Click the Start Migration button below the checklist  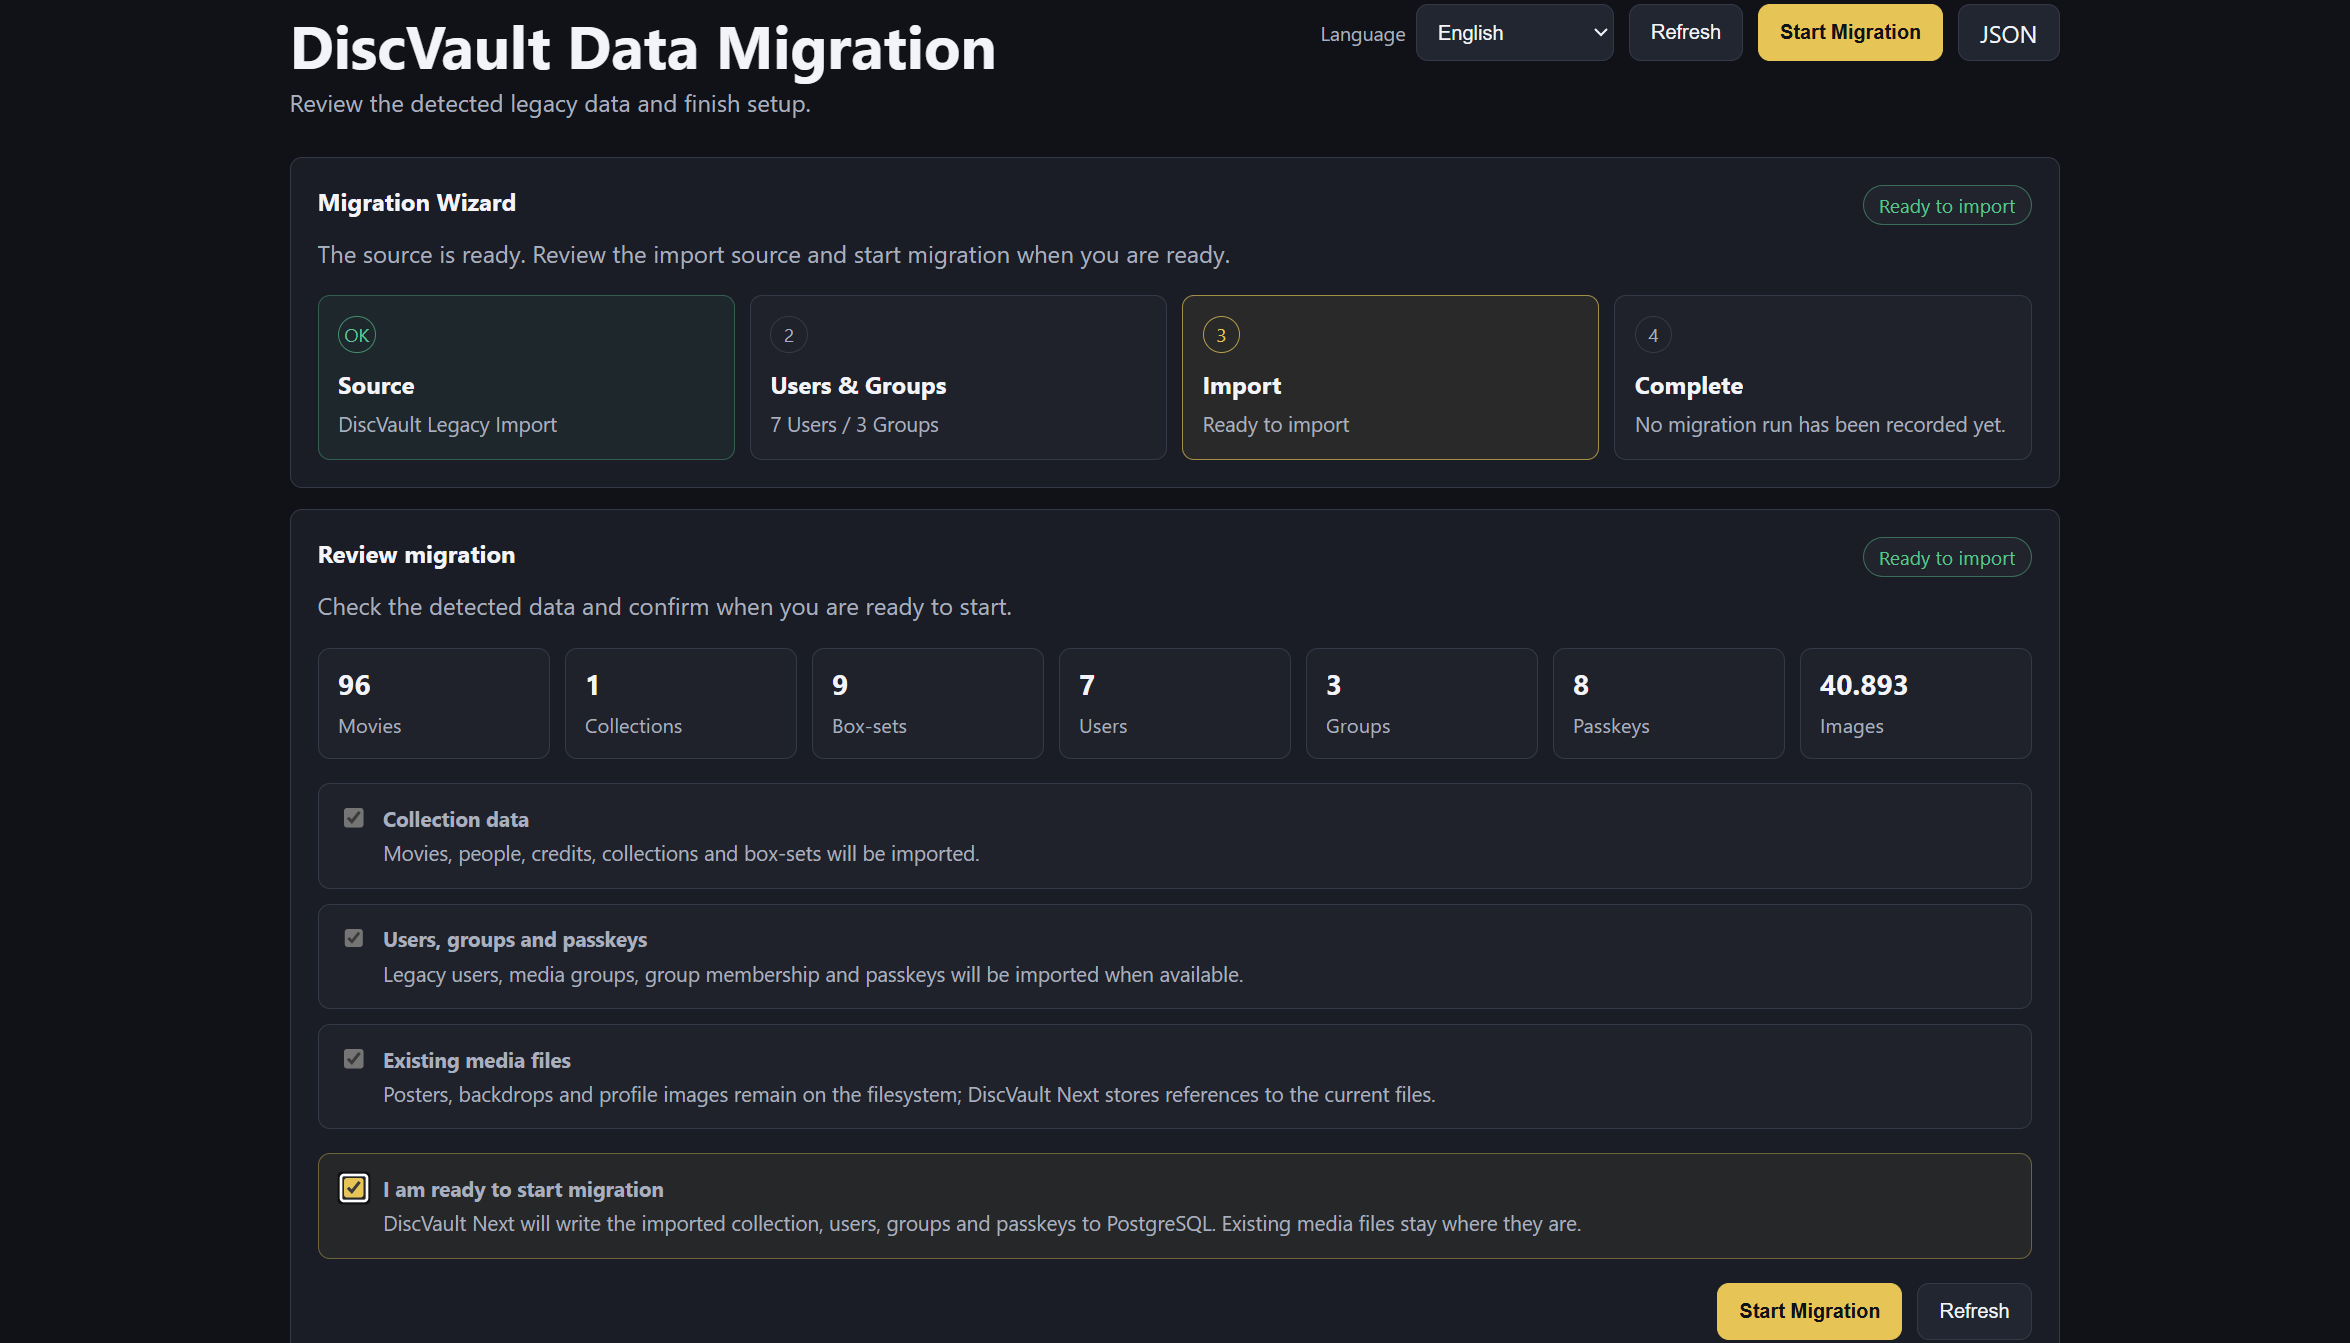point(1808,1311)
